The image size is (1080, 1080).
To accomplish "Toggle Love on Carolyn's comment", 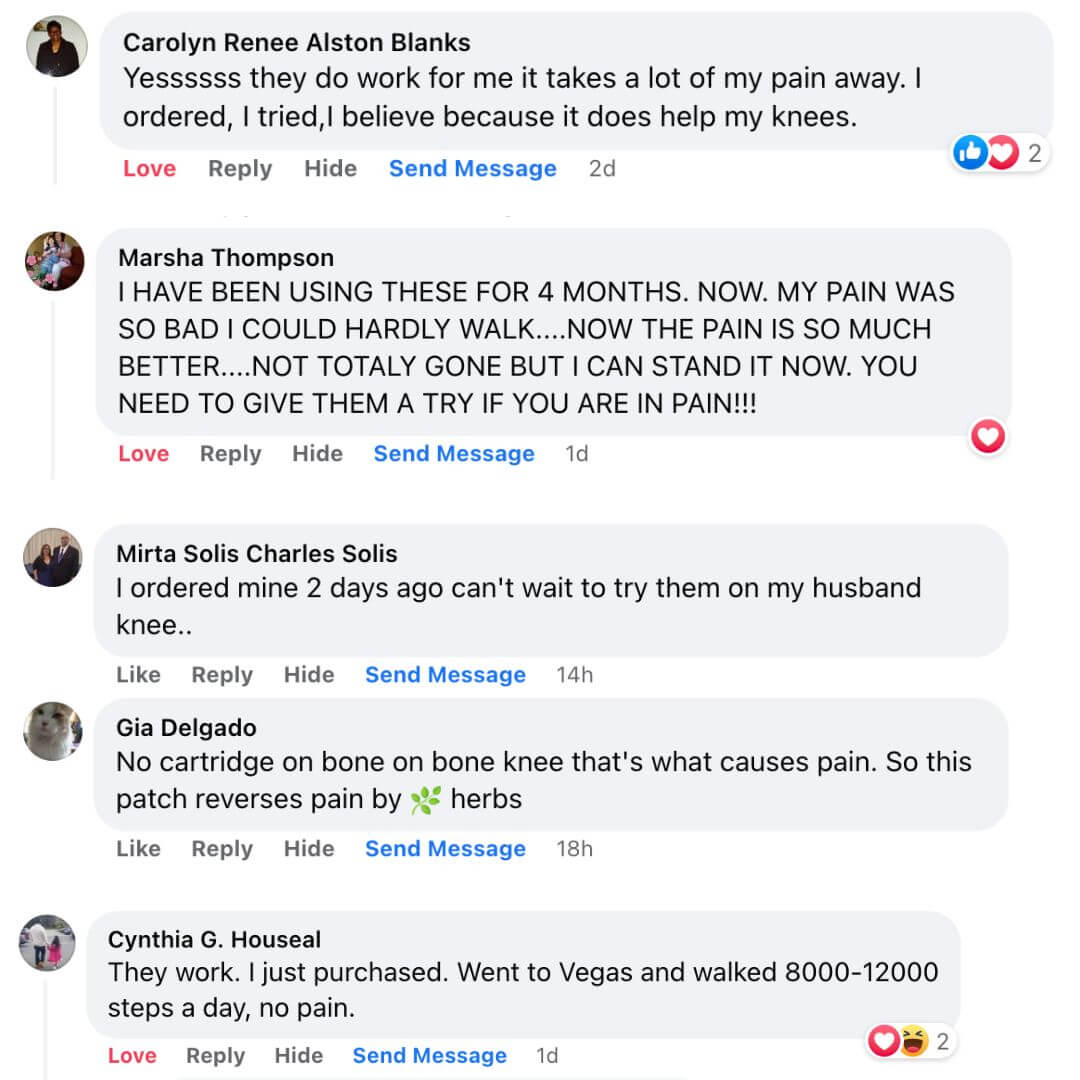I will 149,169.
